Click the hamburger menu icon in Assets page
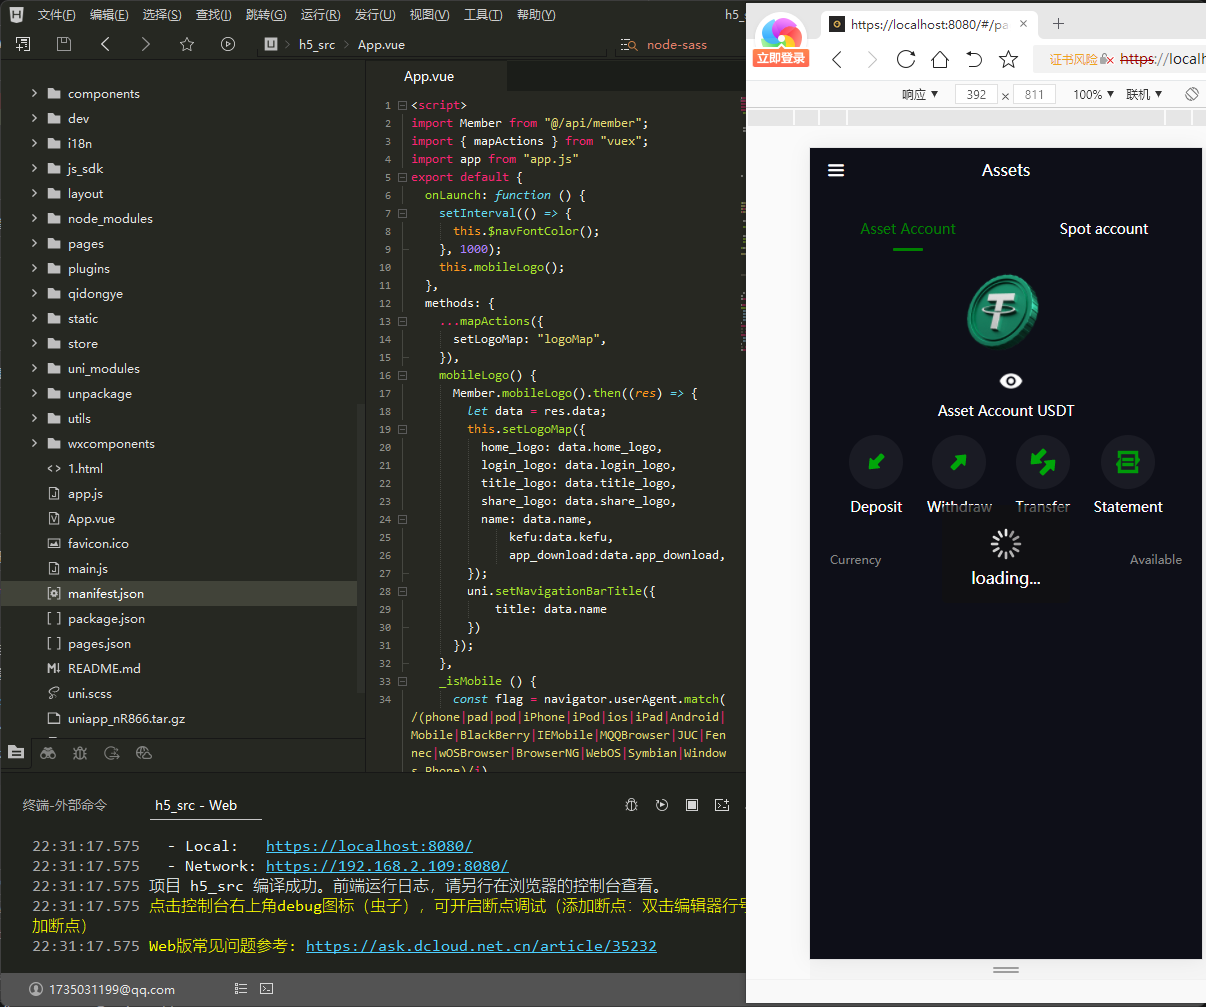Viewport: 1206px width, 1007px height. click(x=836, y=171)
